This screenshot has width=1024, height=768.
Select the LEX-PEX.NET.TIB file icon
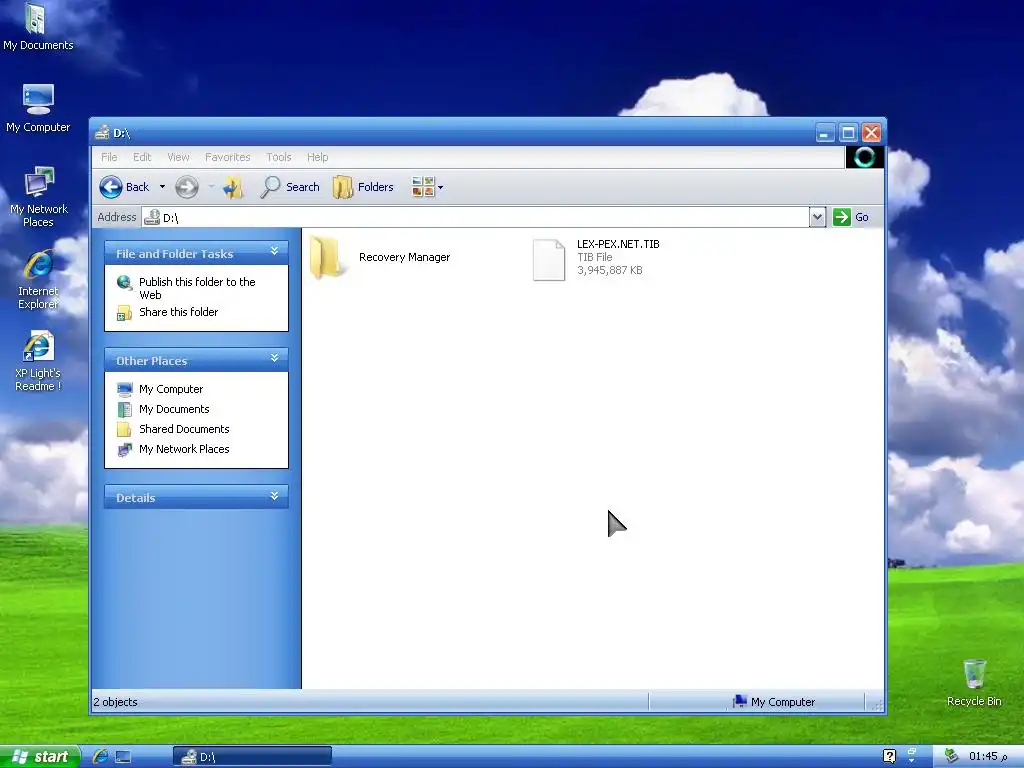click(x=549, y=260)
